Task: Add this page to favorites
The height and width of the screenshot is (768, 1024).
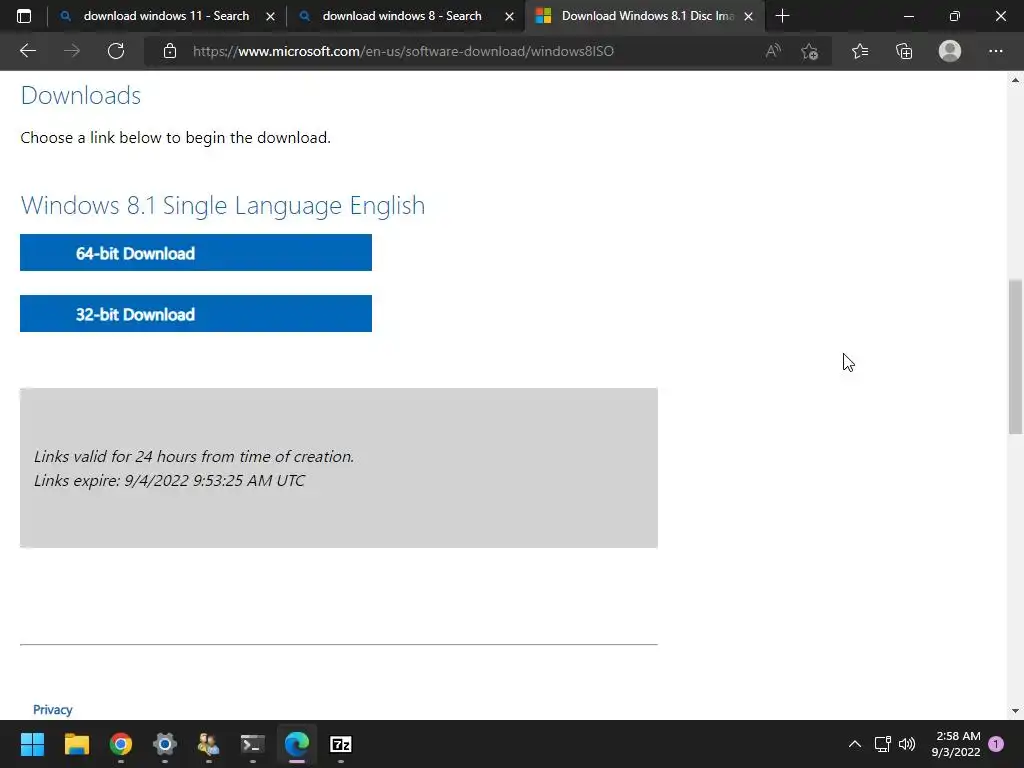Action: (810, 51)
